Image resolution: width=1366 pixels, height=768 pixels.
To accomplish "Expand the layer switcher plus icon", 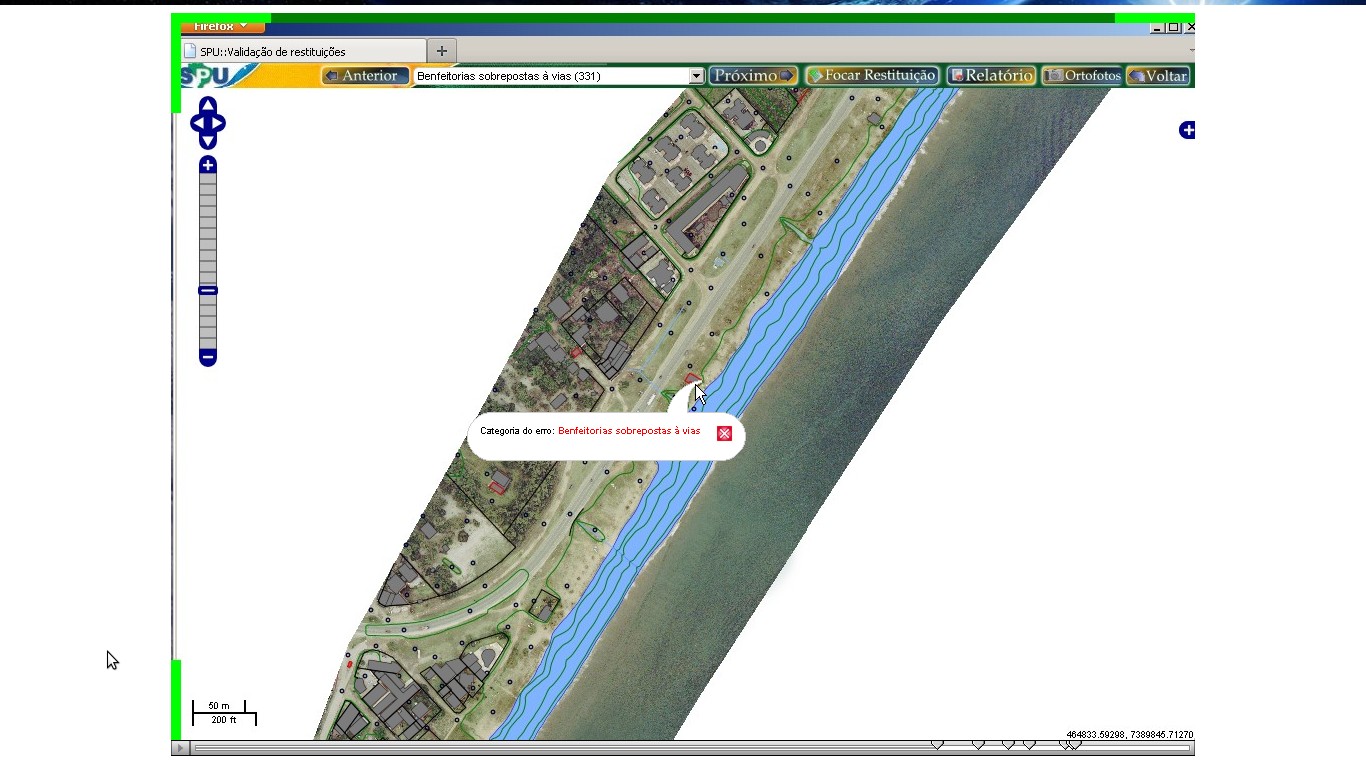I will point(1187,130).
